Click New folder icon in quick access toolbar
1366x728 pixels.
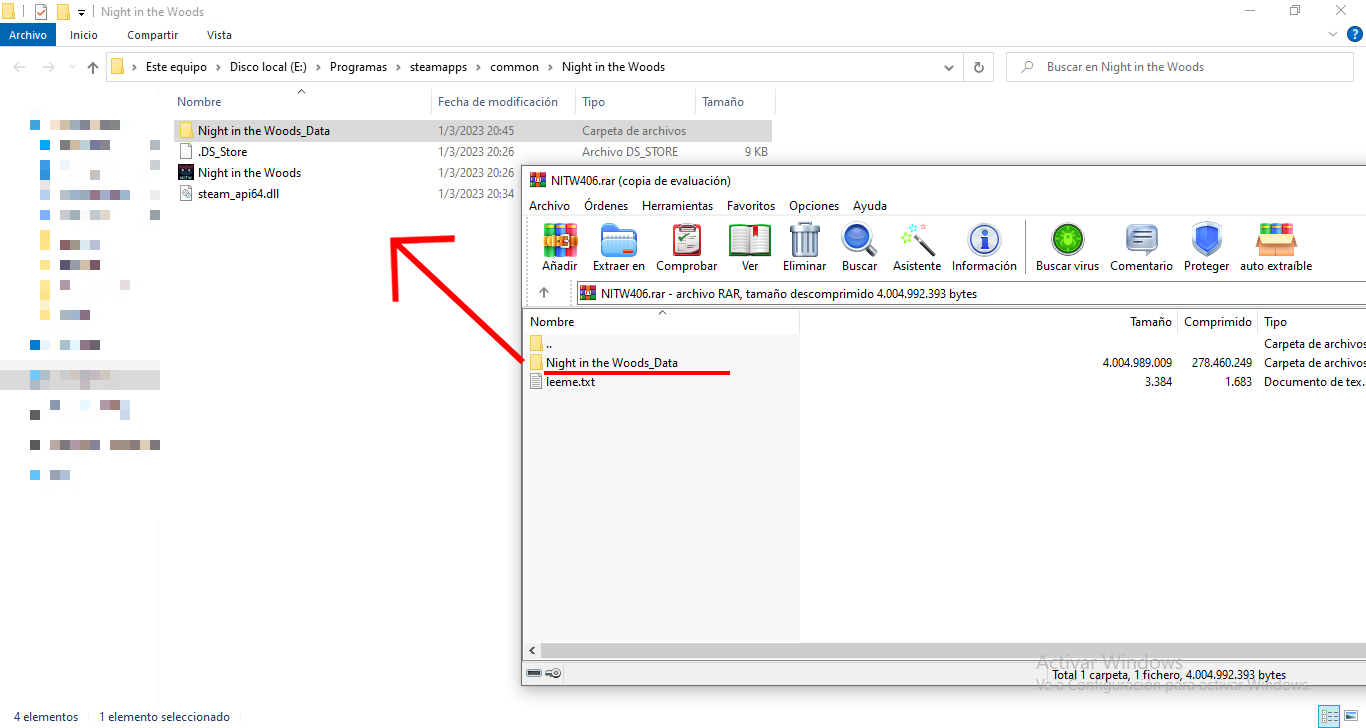click(x=63, y=12)
